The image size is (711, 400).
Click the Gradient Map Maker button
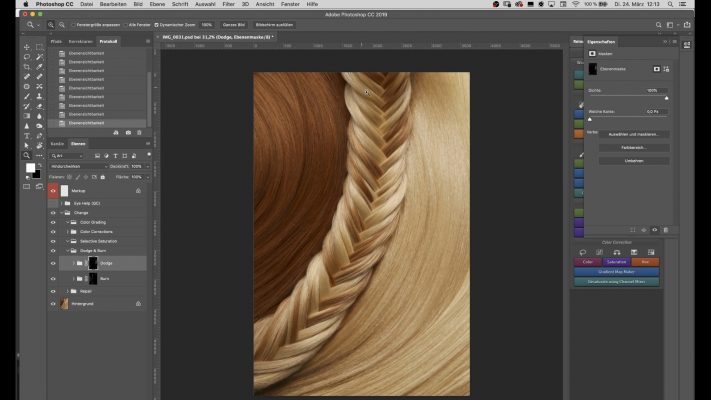coord(616,272)
